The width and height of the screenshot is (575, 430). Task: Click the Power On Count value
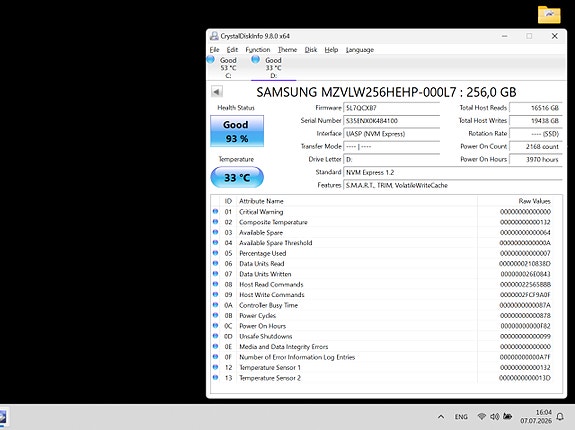coord(536,146)
